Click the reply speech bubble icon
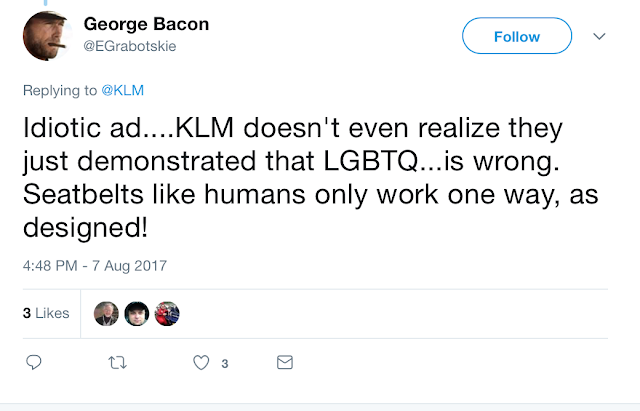The height and width of the screenshot is (411, 640). [x=33, y=362]
